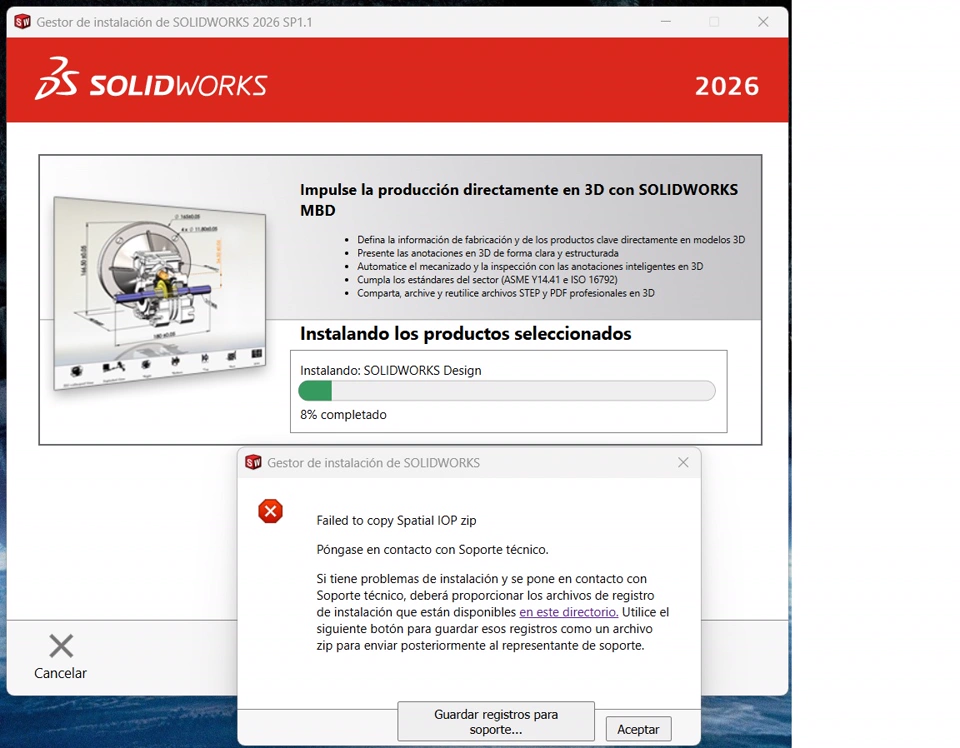Open the 'en este directorio' link

click(569, 612)
